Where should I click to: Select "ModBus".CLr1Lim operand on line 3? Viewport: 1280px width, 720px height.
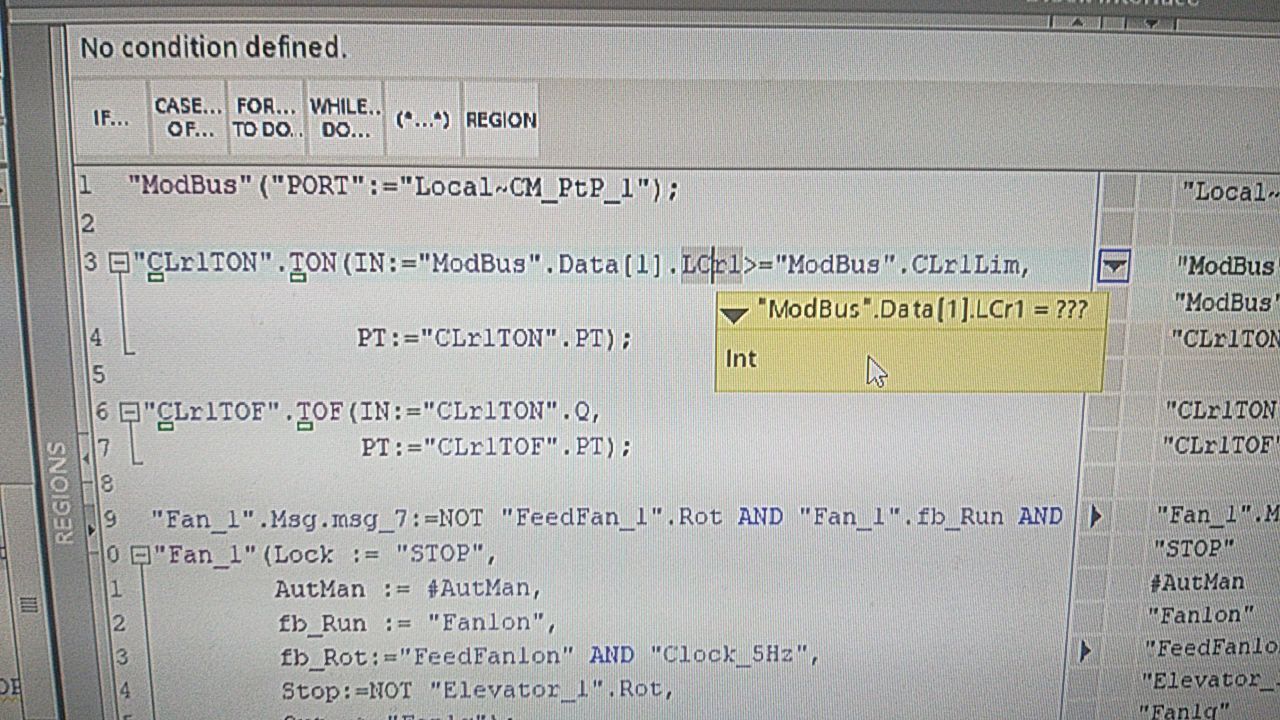click(x=899, y=265)
